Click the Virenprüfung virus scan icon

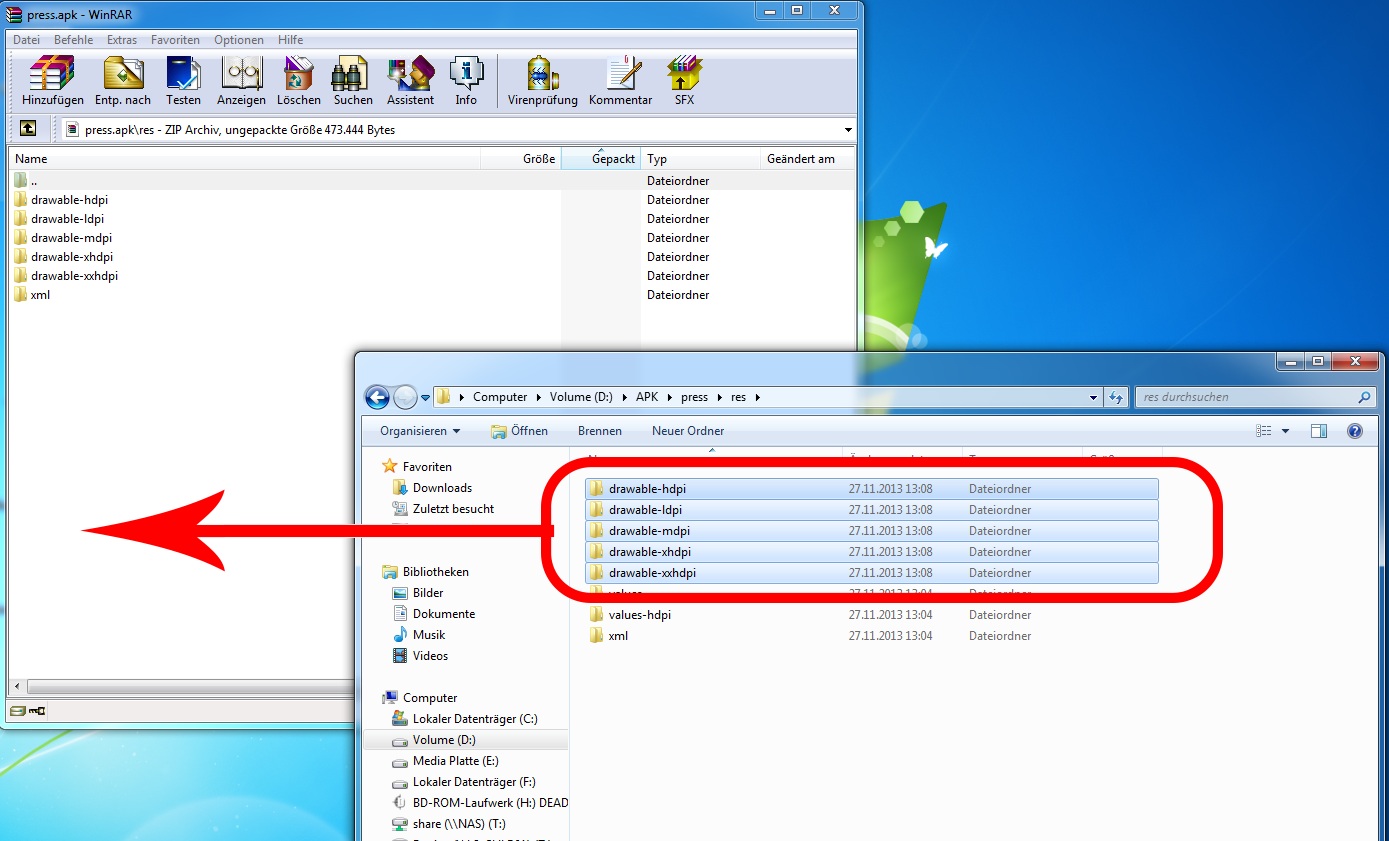point(542,80)
